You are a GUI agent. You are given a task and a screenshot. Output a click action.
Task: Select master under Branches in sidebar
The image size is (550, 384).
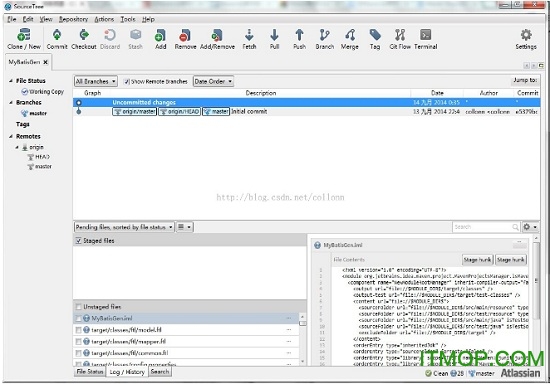click(34, 113)
